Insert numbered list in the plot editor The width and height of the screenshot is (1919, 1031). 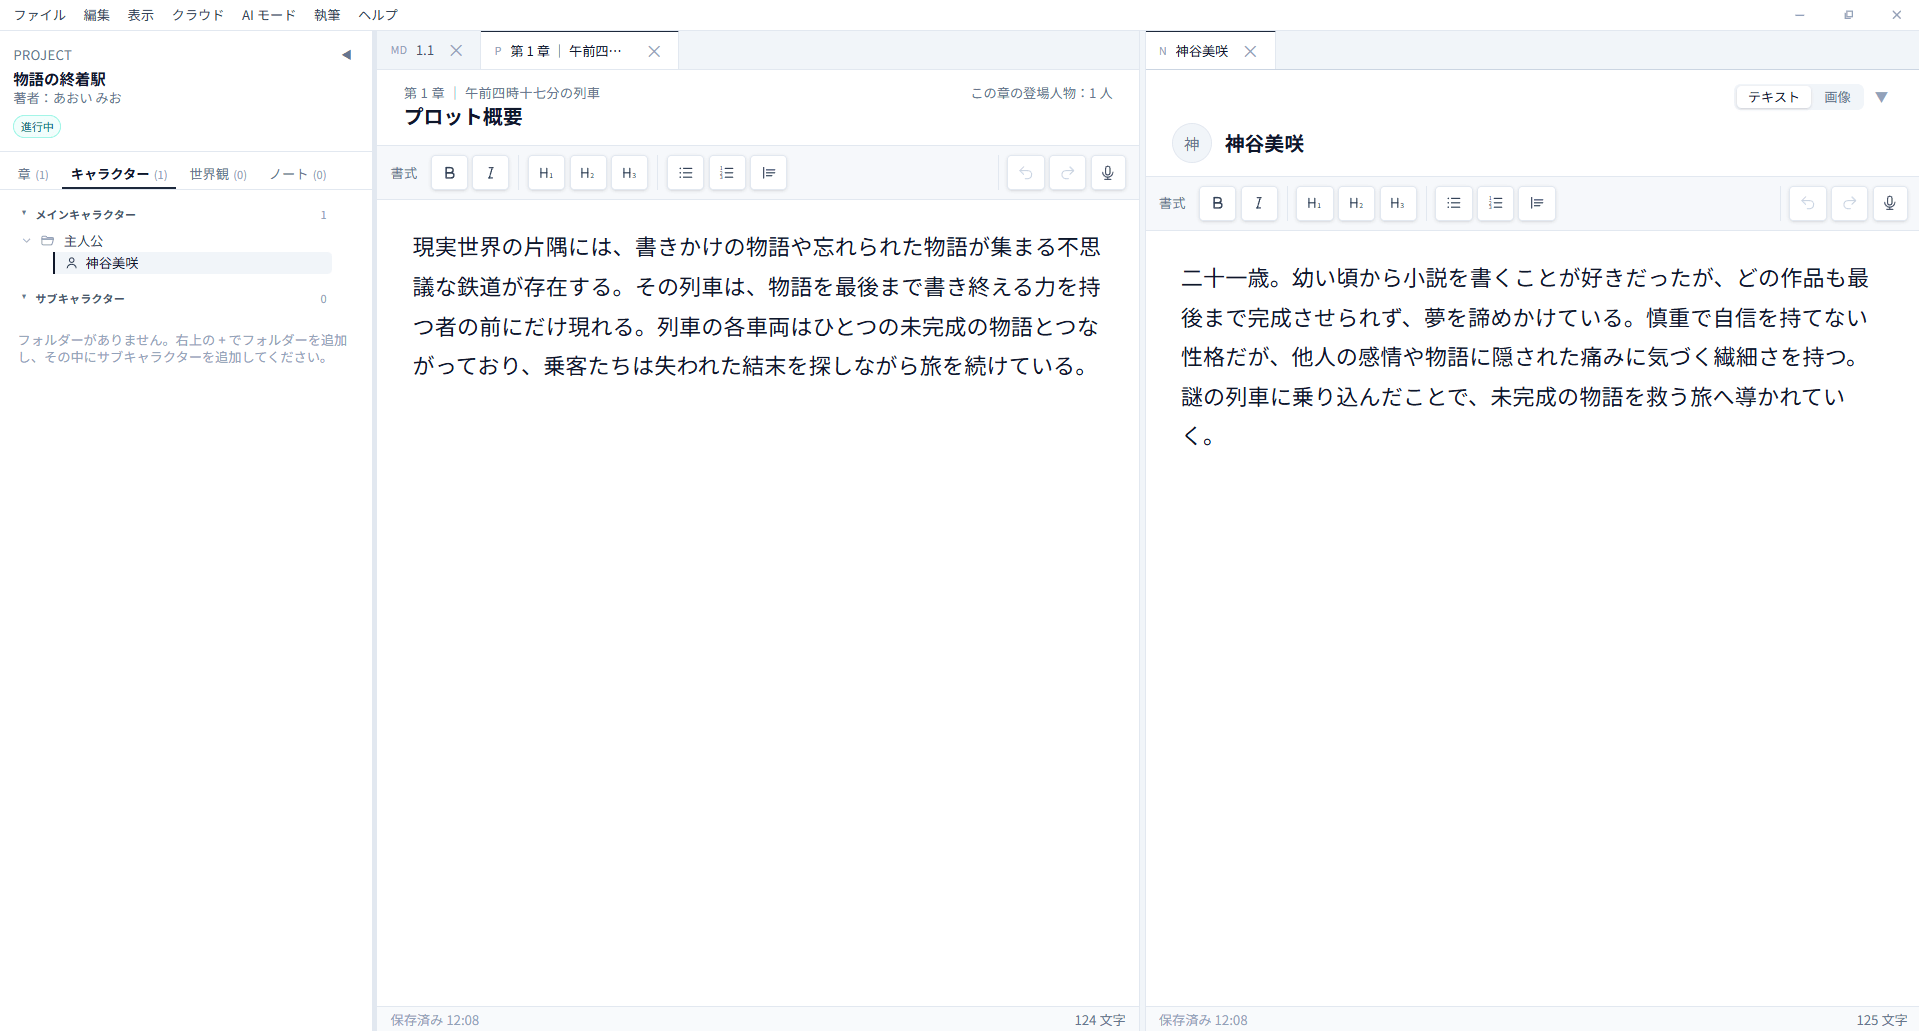pyautogui.click(x=727, y=173)
